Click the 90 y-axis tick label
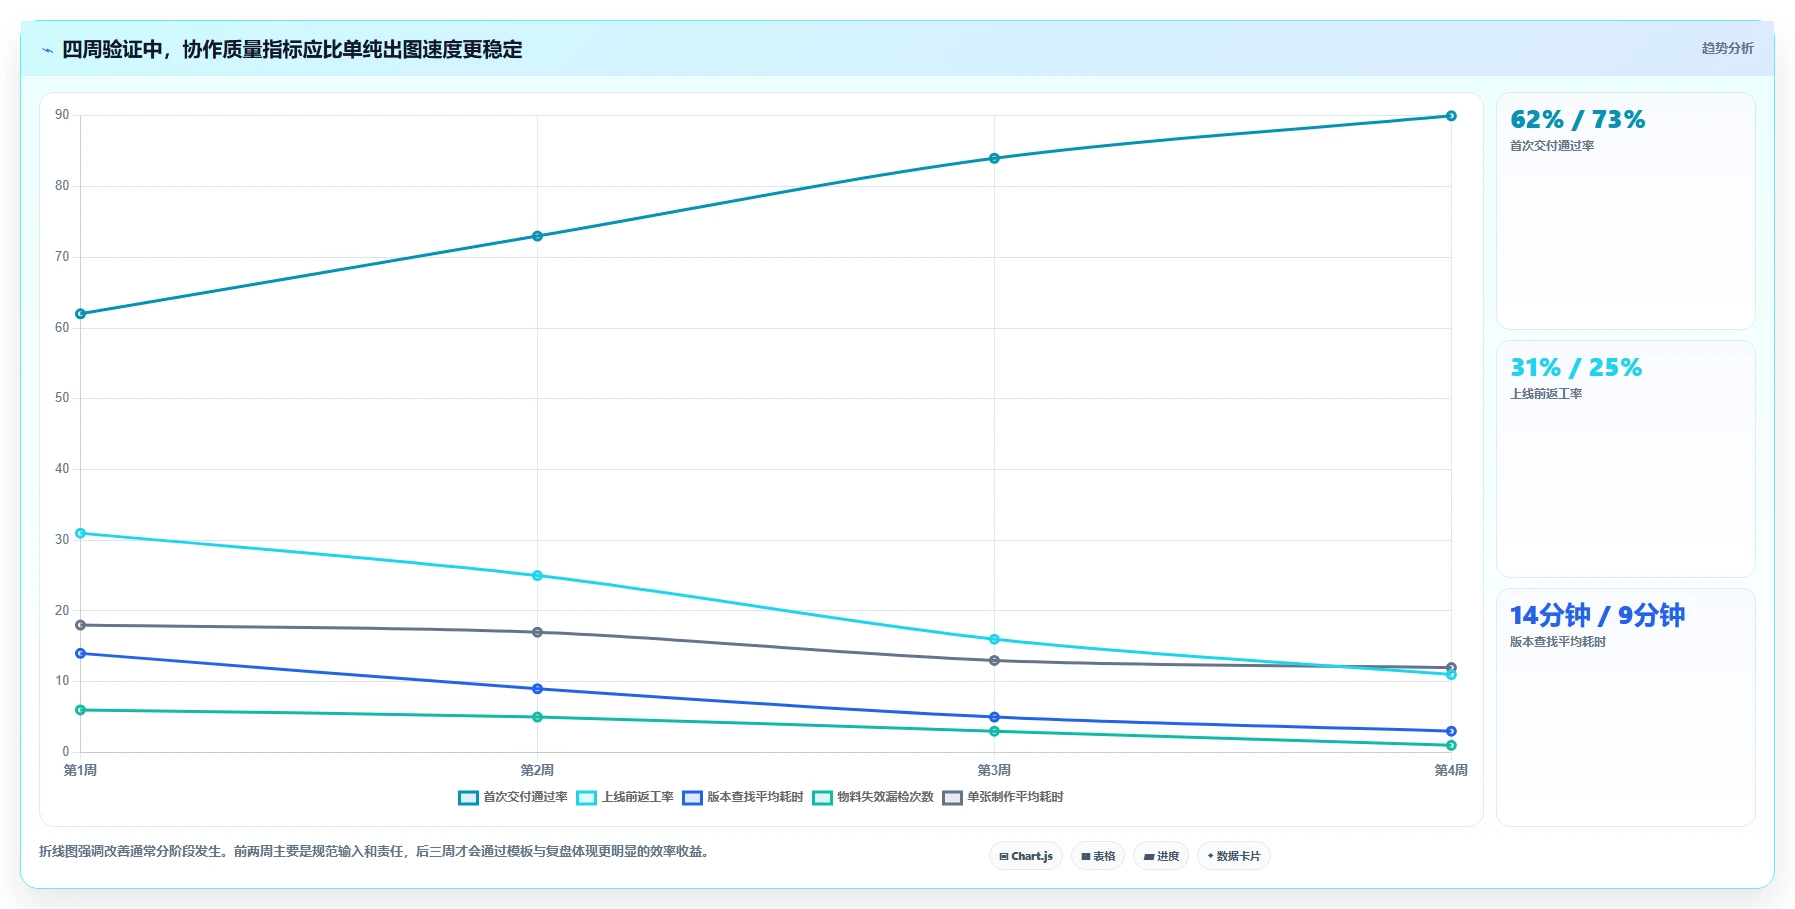Image resolution: width=1795 pixels, height=909 pixels. pos(62,115)
